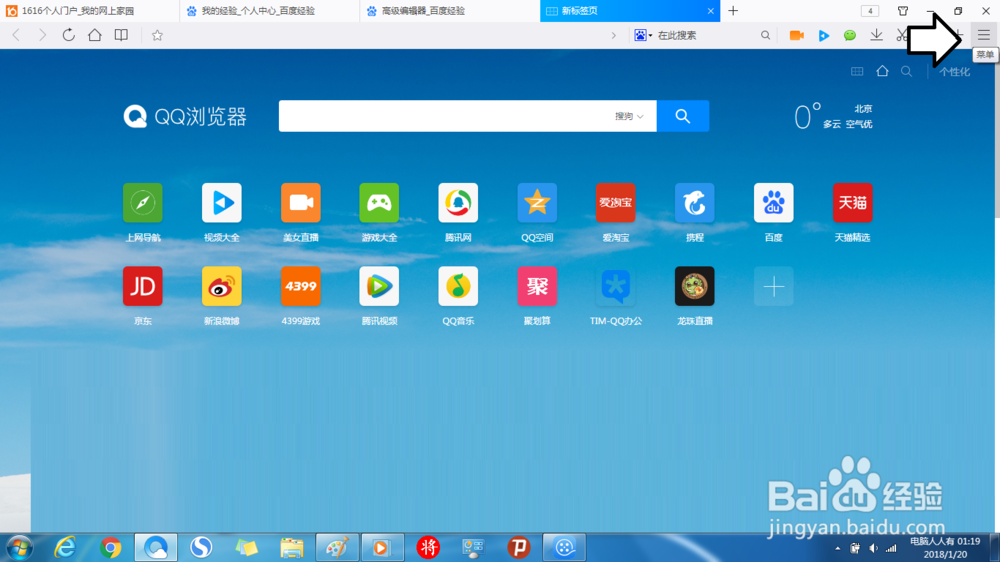This screenshot has width=1000, height=562.
Task: Open the QQ空间 shortcut
Action: 537,212
